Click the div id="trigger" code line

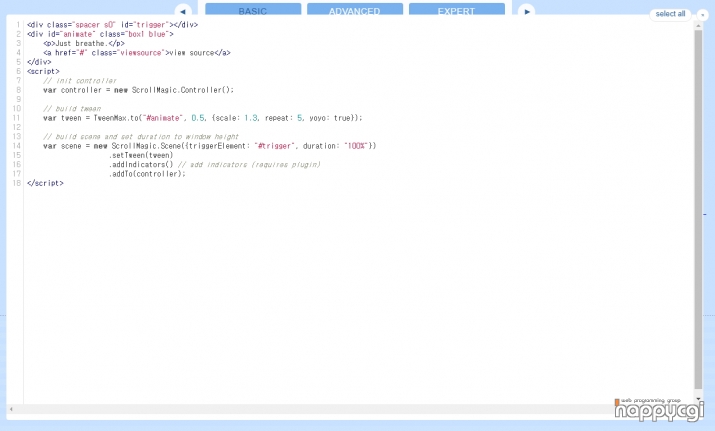coord(112,25)
